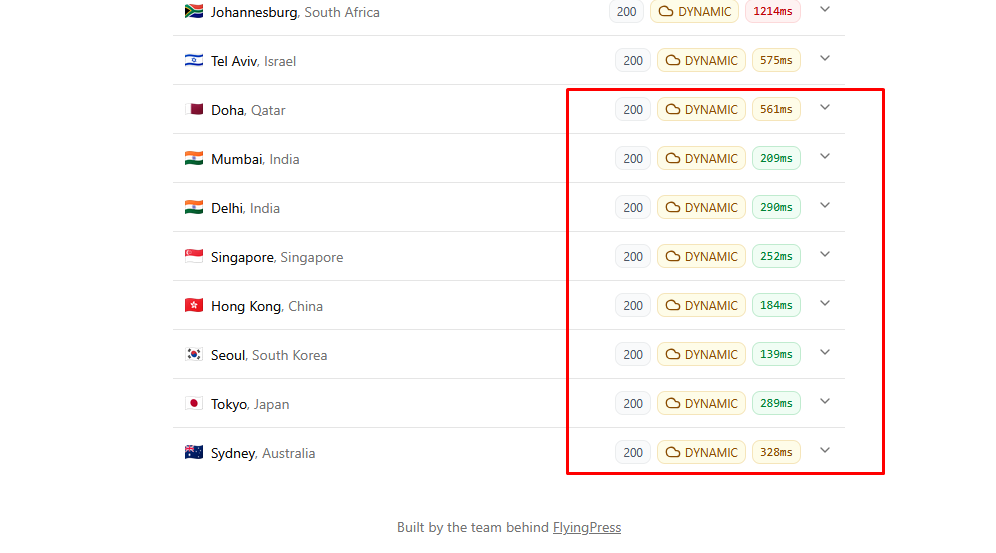Image resolution: width=996 pixels, height=553 pixels.
Task: Click the Japan flag icon
Action: 194,403
